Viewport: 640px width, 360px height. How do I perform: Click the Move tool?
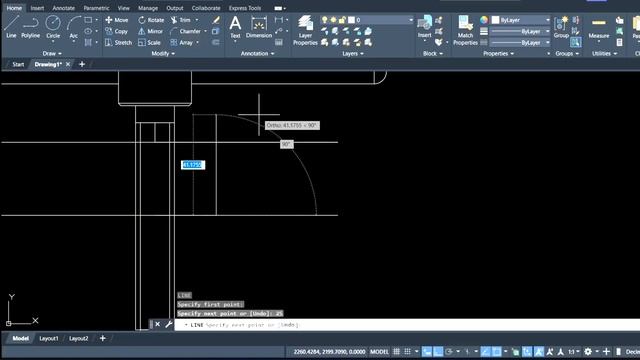tap(117, 20)
